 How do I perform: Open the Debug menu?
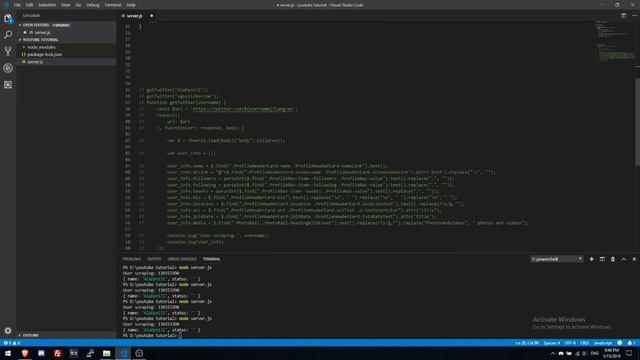click(93, 5)
